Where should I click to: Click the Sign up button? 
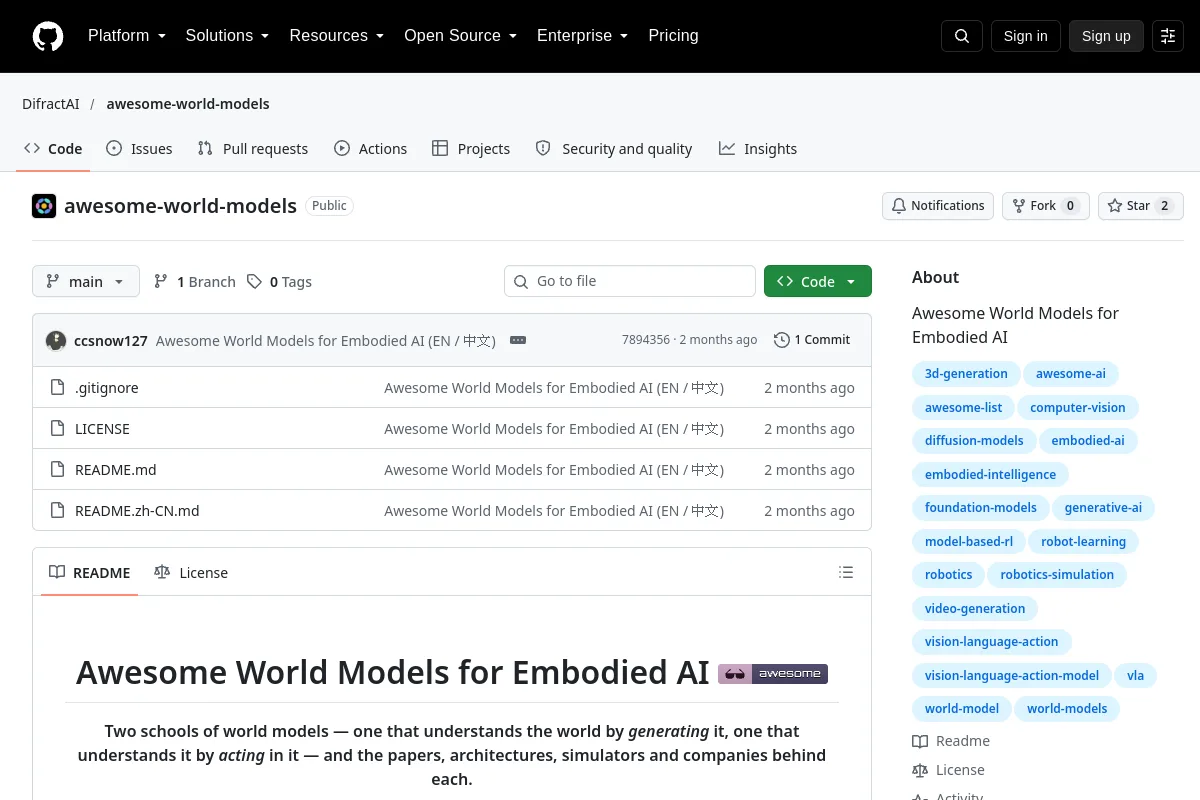(x=1106, y=36)
